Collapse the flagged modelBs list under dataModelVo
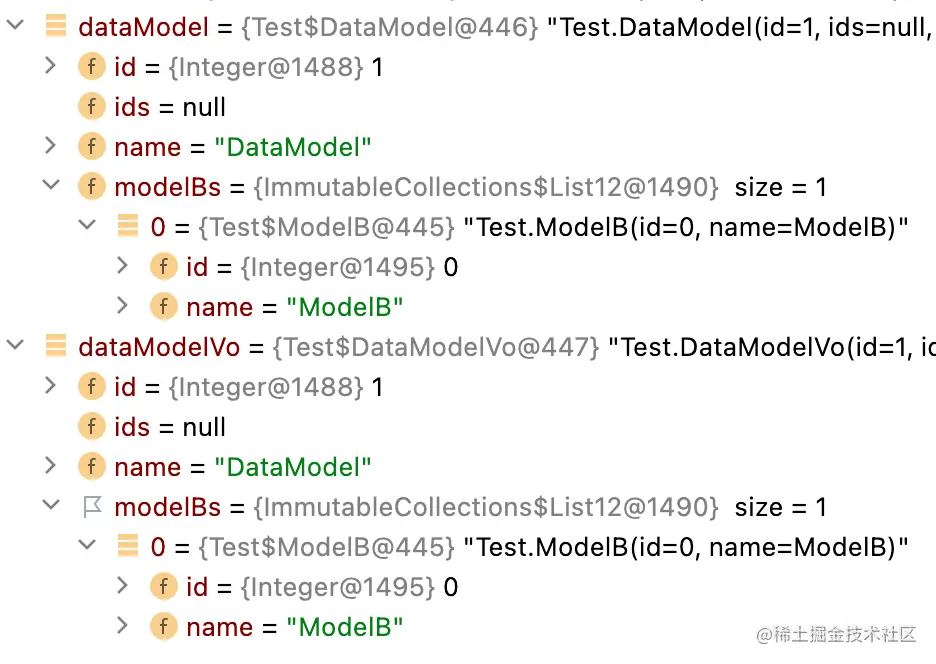 (x=51, y=507)
